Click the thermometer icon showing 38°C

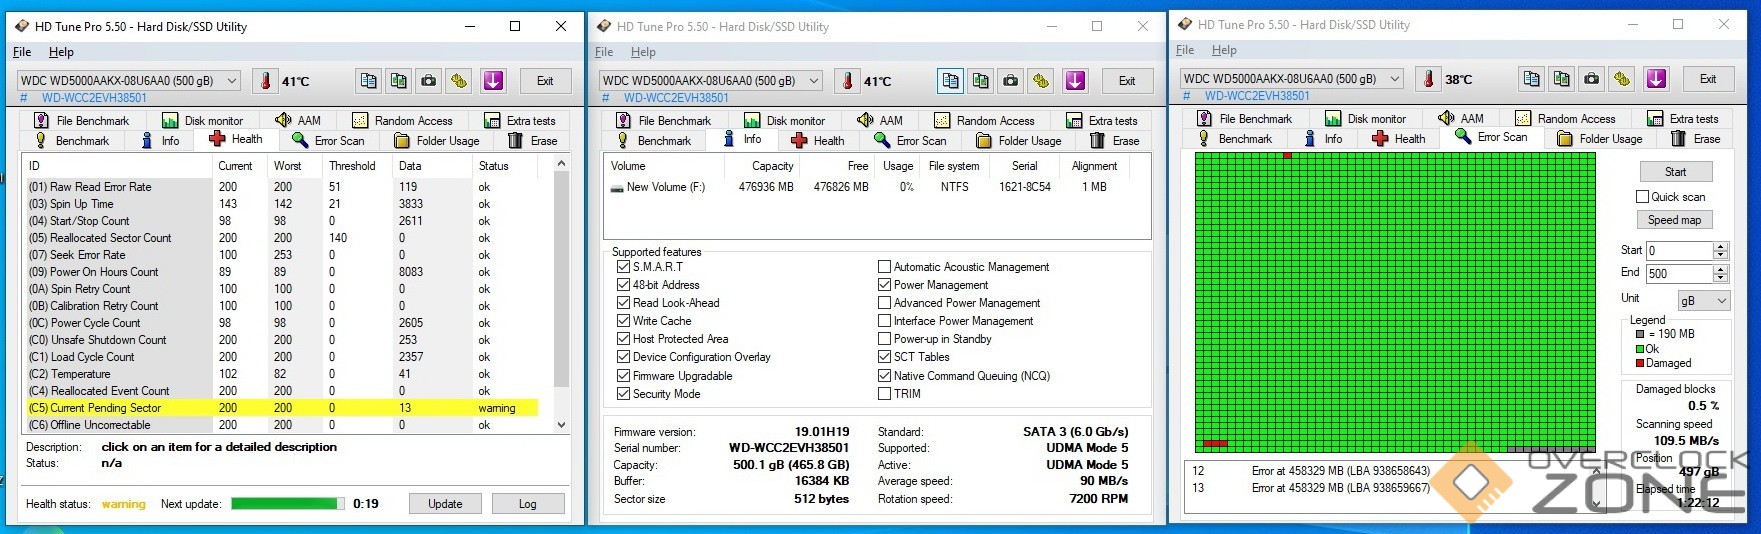tap(1429, 79)
